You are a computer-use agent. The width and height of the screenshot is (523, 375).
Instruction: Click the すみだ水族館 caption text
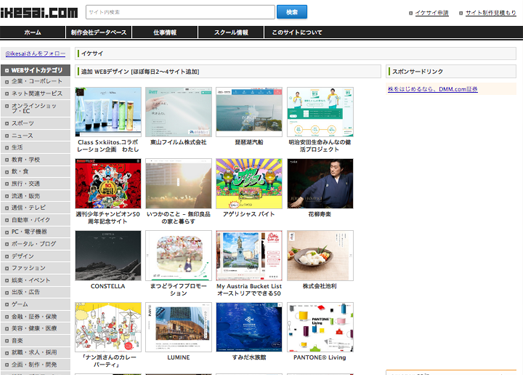[x=249, y=357]
